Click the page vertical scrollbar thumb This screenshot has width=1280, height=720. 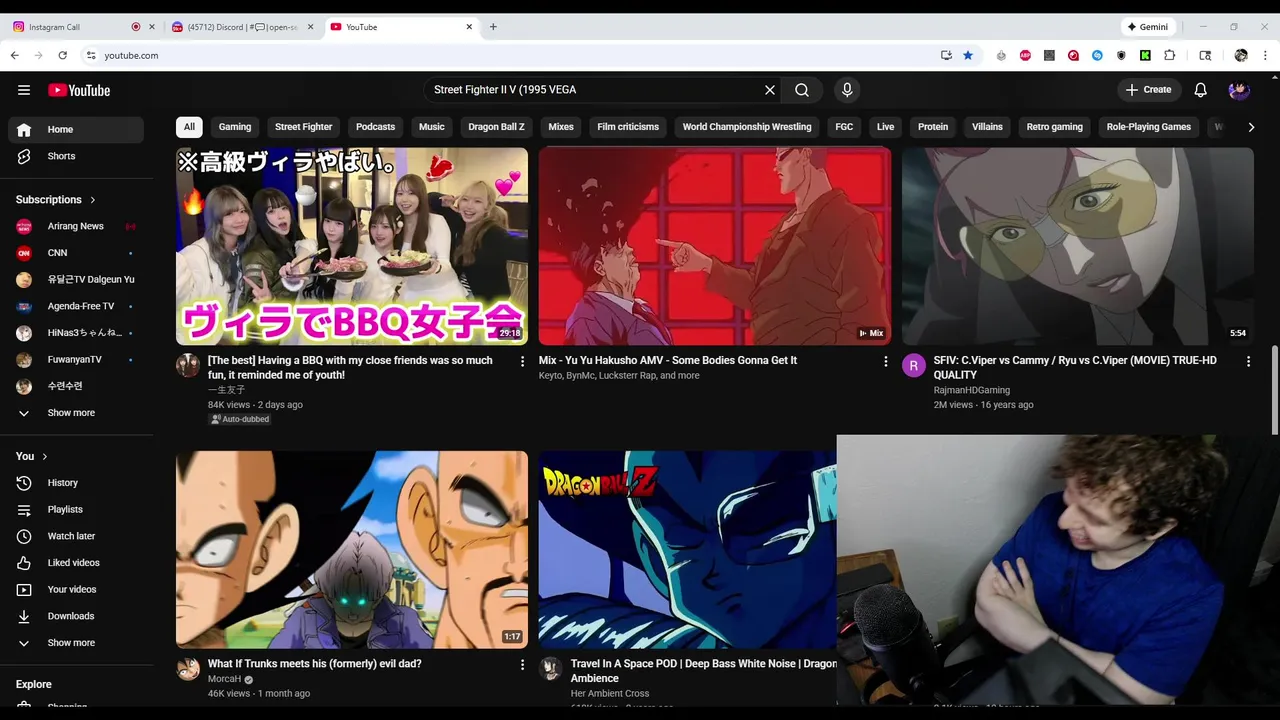click(1274, 390)
